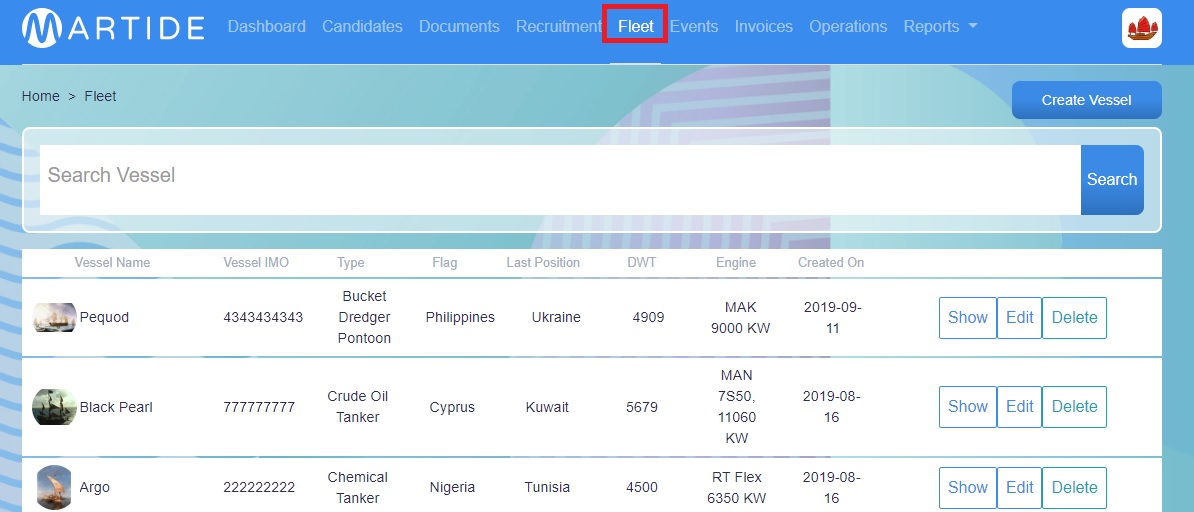Edit the Pequod vessel
This screenshot has width=1194, height=512.
[x=1020, y=318]
